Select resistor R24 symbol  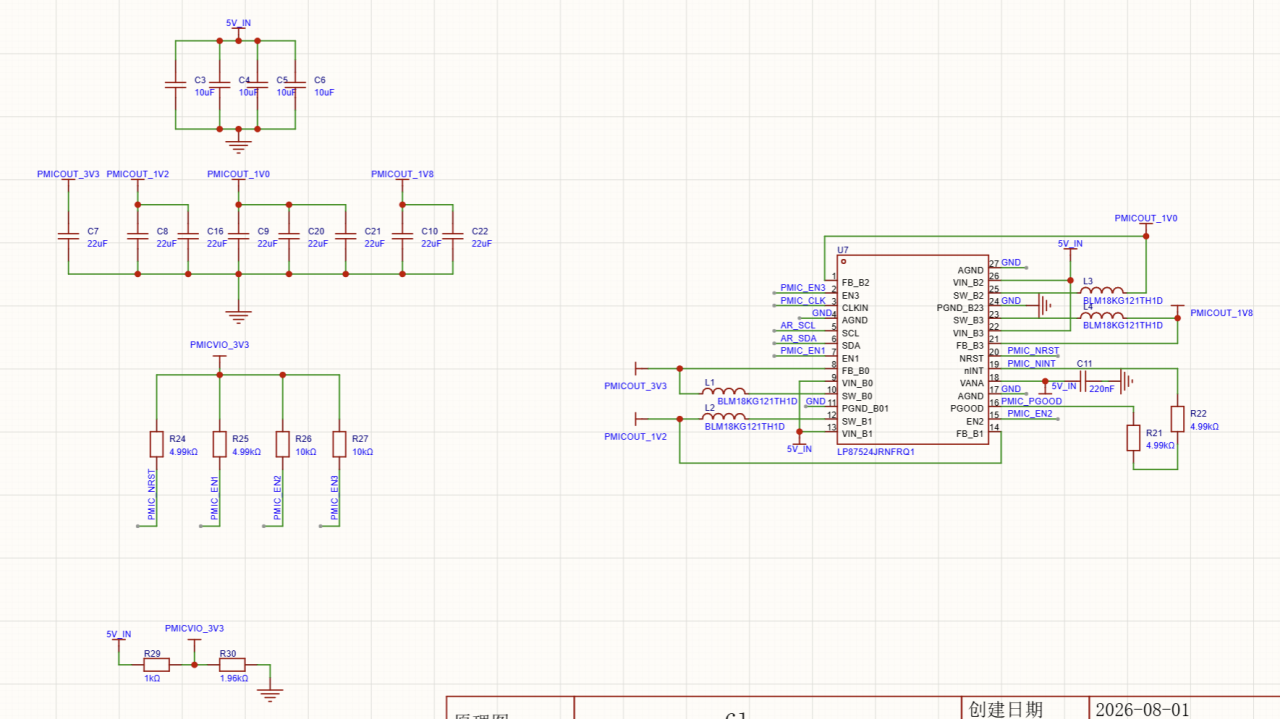click(x=156, y=444)
